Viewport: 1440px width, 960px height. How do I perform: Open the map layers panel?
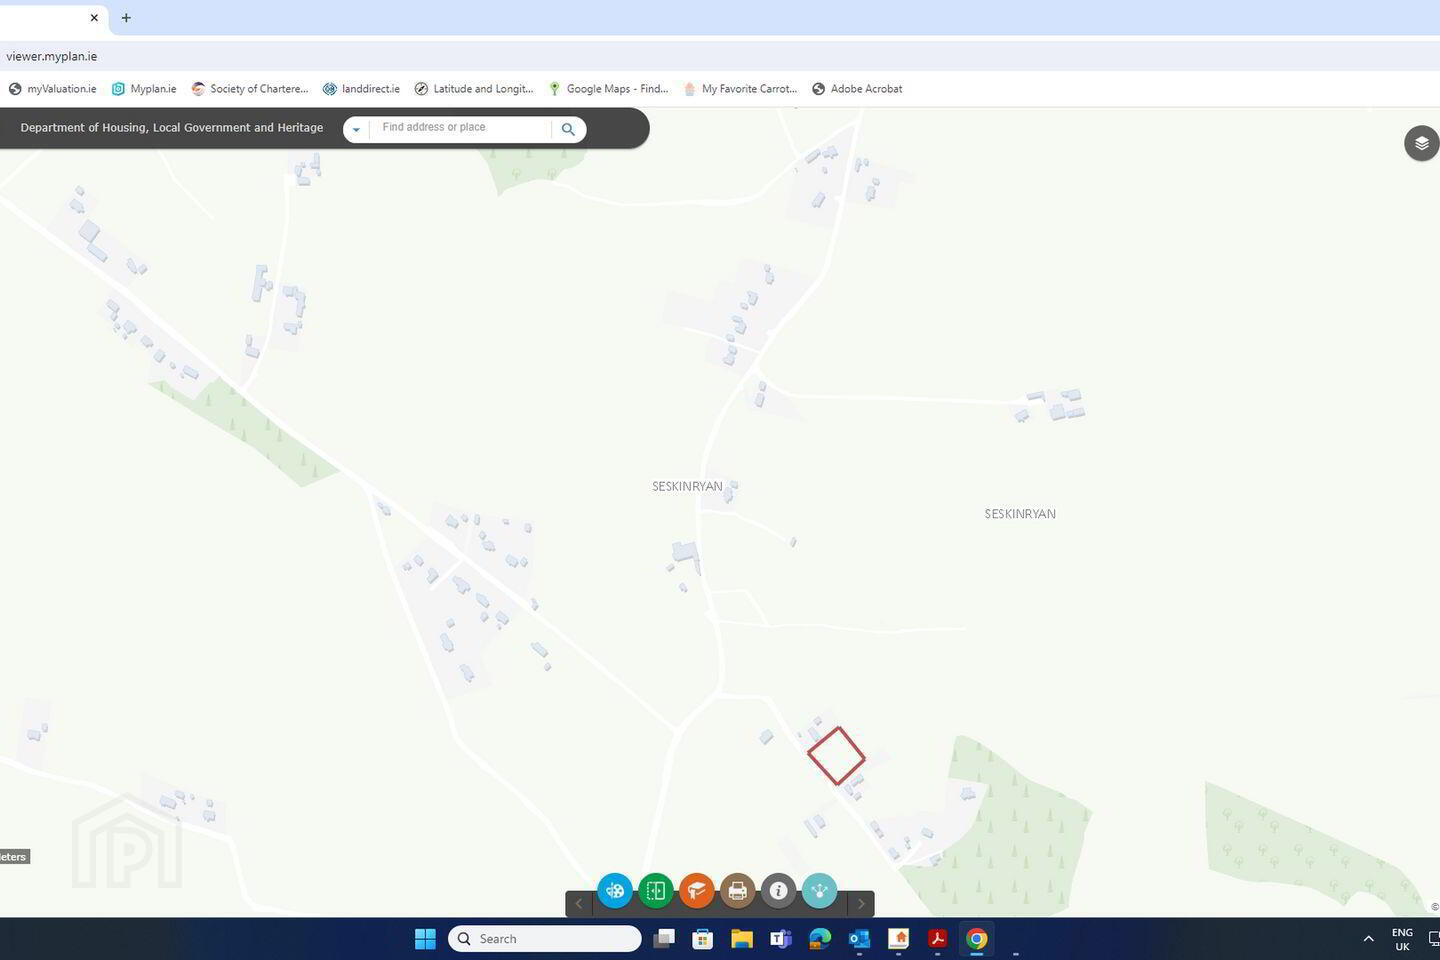[1421, 143]
